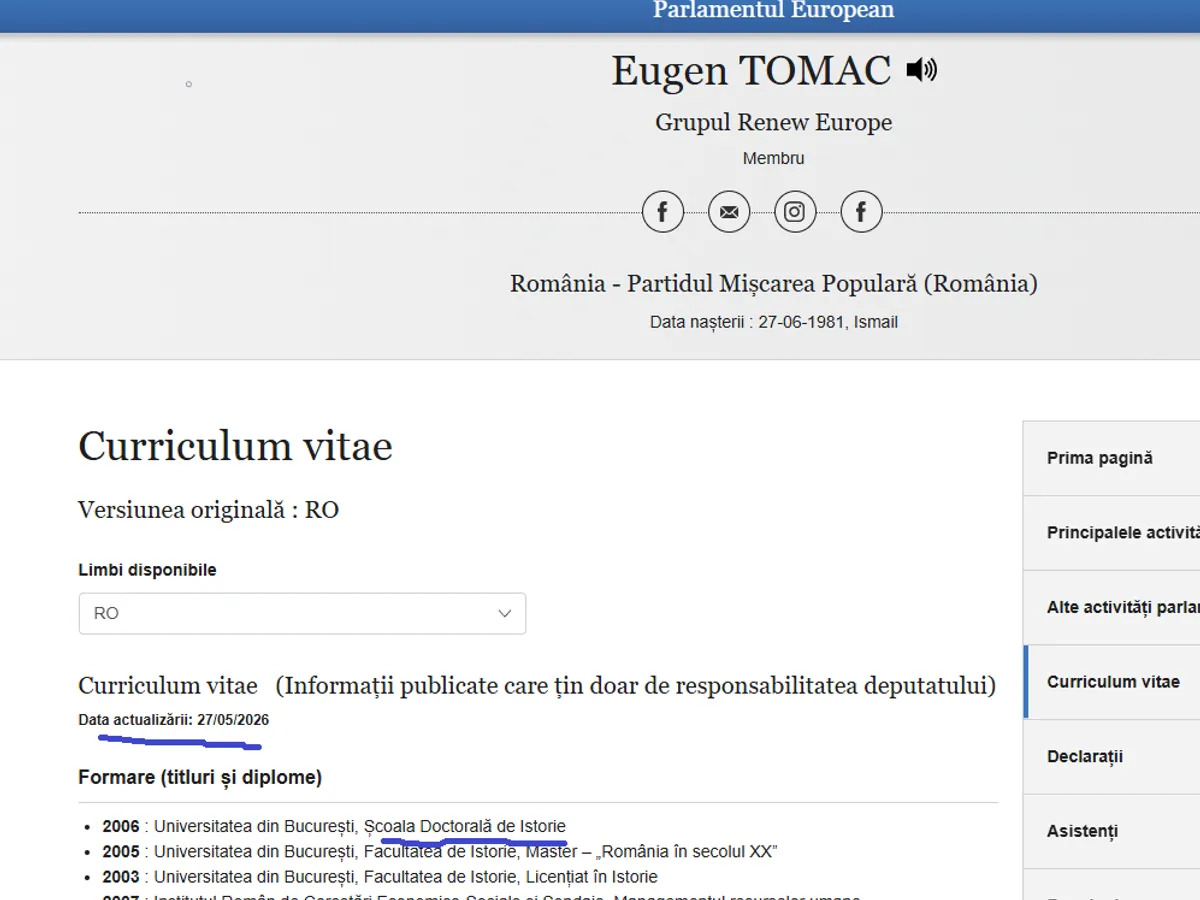Click the 2005 Master România în secolul XX entry
The width and height of the screenshot is (1200, 900).
point(440,852)
